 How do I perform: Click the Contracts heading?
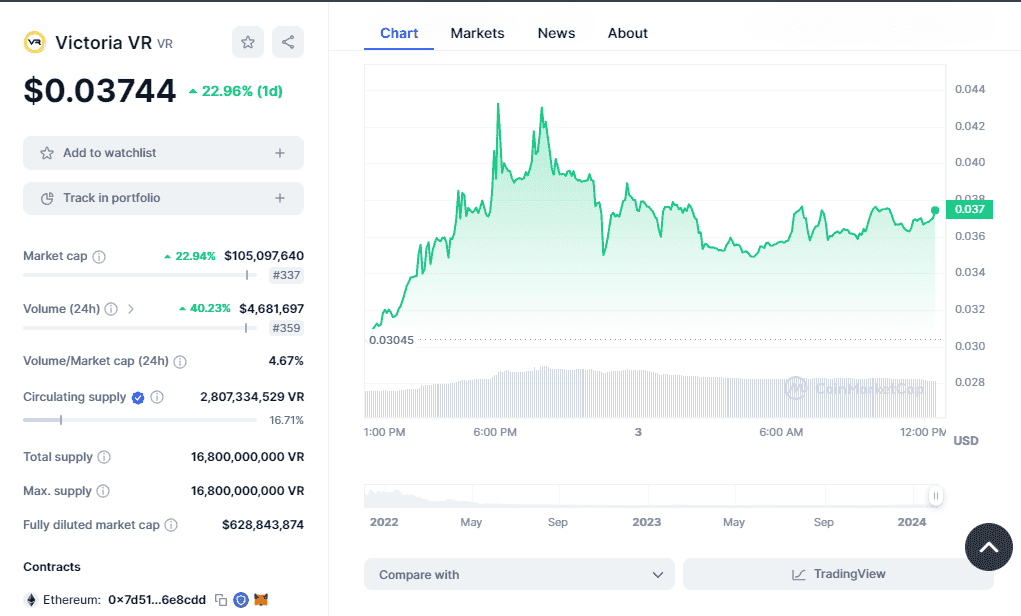52,567
